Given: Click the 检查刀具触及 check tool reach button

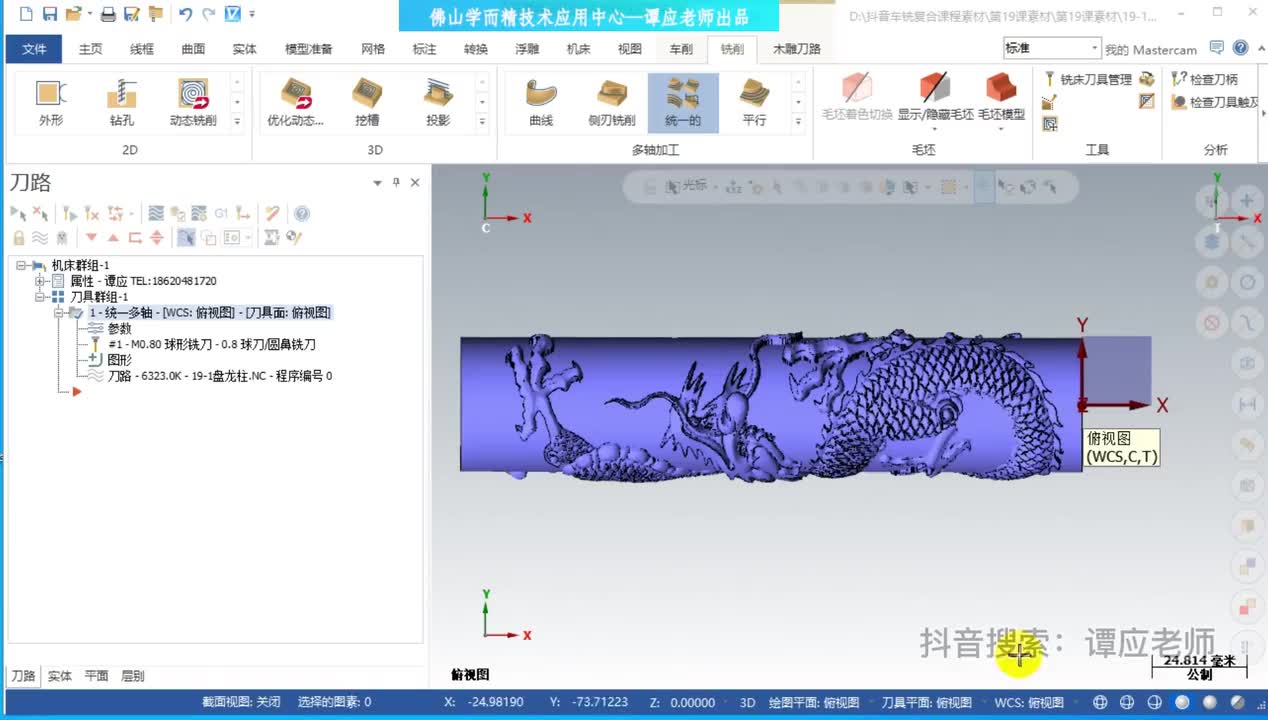Looking at the screenshot, I should click(x=1216, y=102).
